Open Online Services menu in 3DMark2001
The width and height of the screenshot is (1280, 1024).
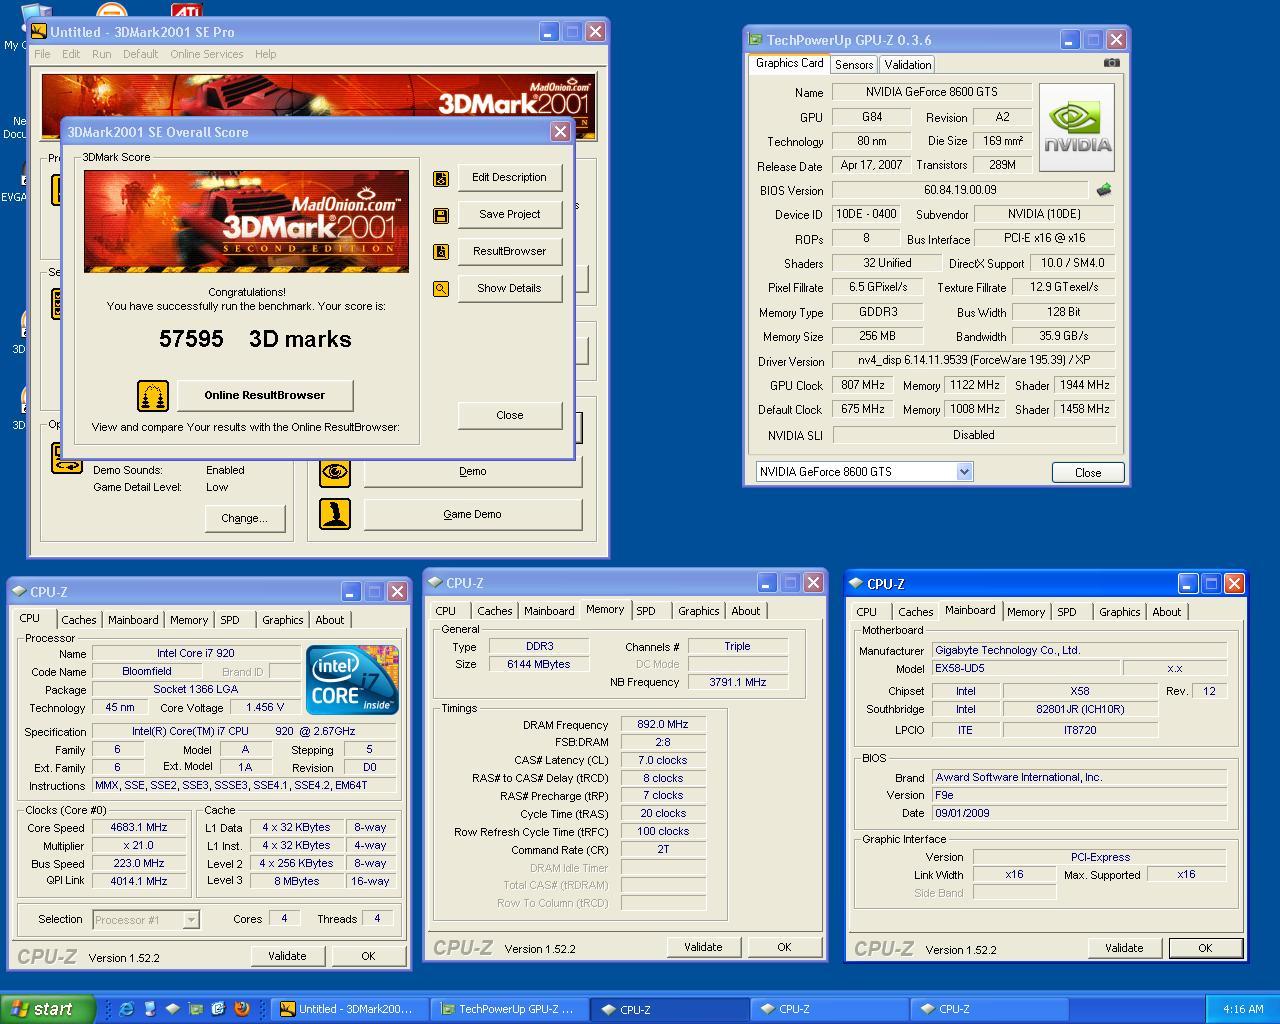(207, 54)
